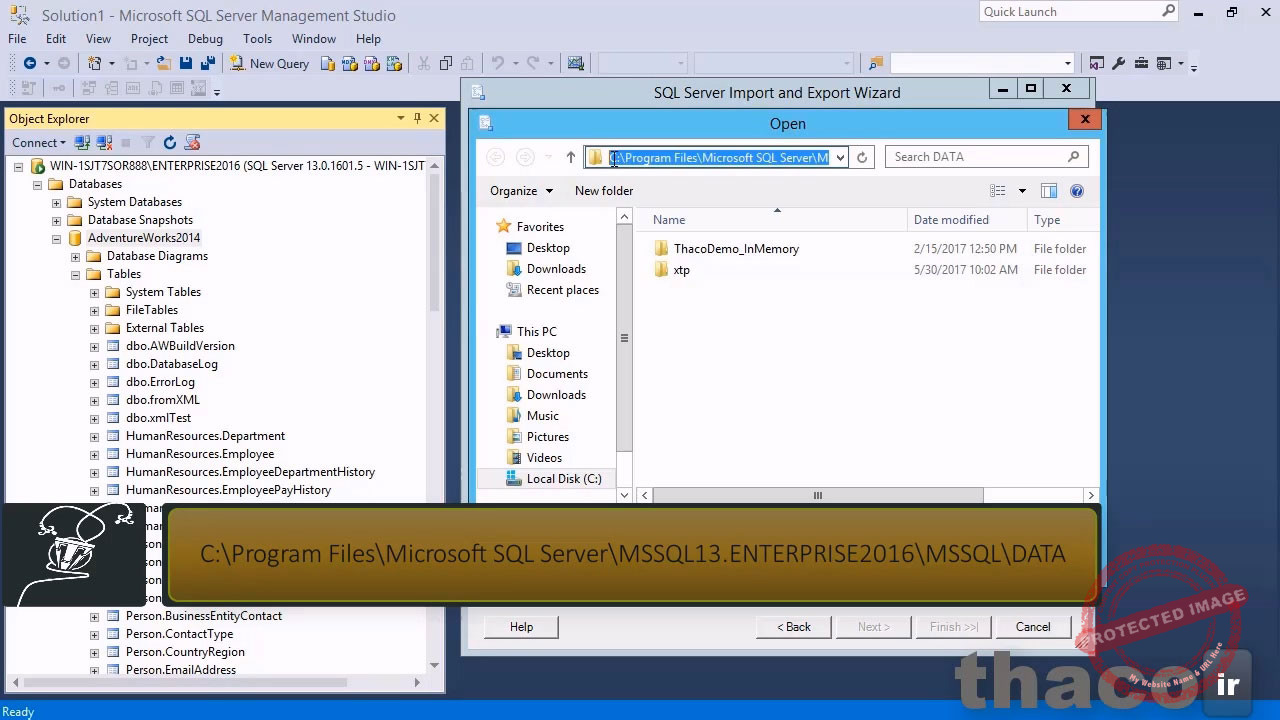Image resolution: width=1280 pixels, height=720 pixels.
Task: Click the New folder button
Action: (x=604, y=191)
